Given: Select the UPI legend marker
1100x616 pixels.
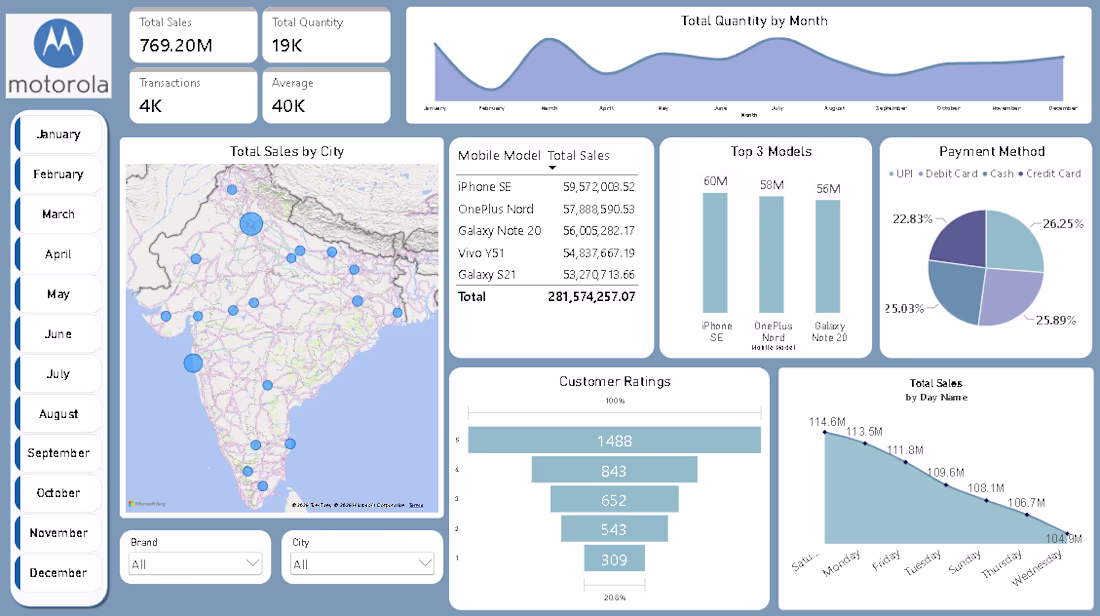Looking at the screenshot, I should (x=891, y=174).
